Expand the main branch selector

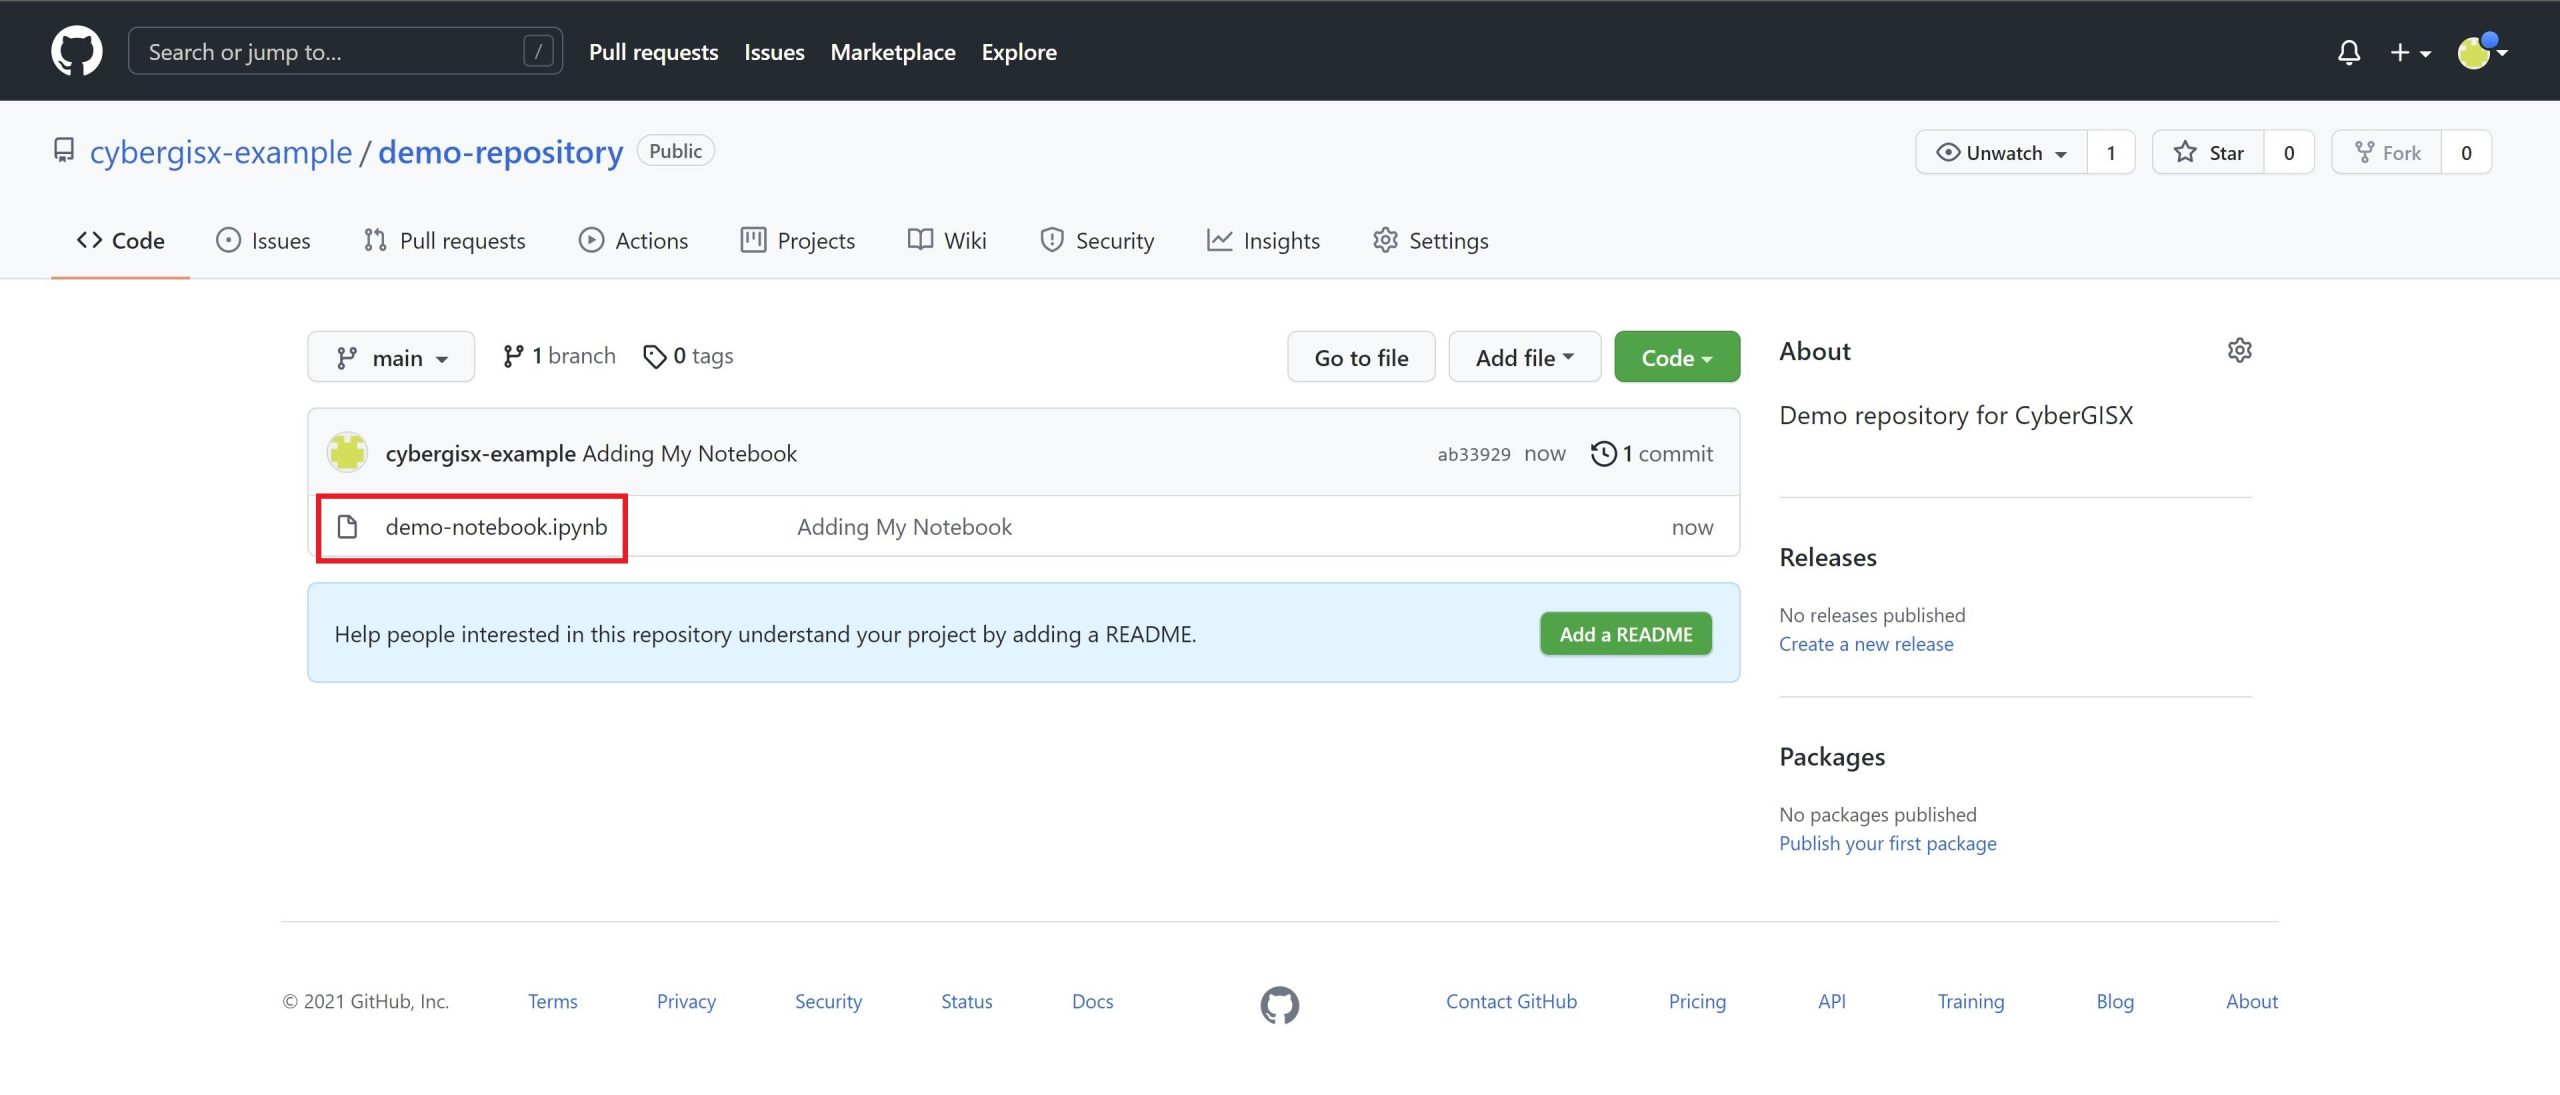[x=391, y=357]
